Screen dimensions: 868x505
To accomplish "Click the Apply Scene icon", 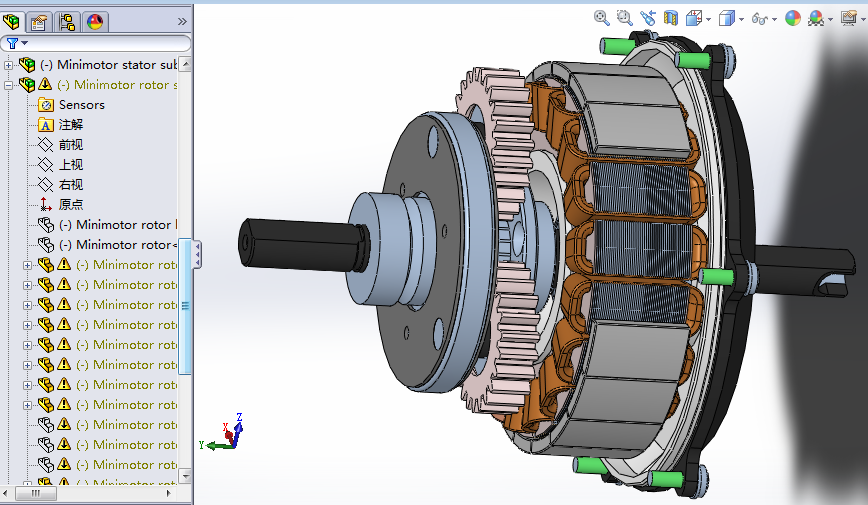I will [x=816, y=18].
